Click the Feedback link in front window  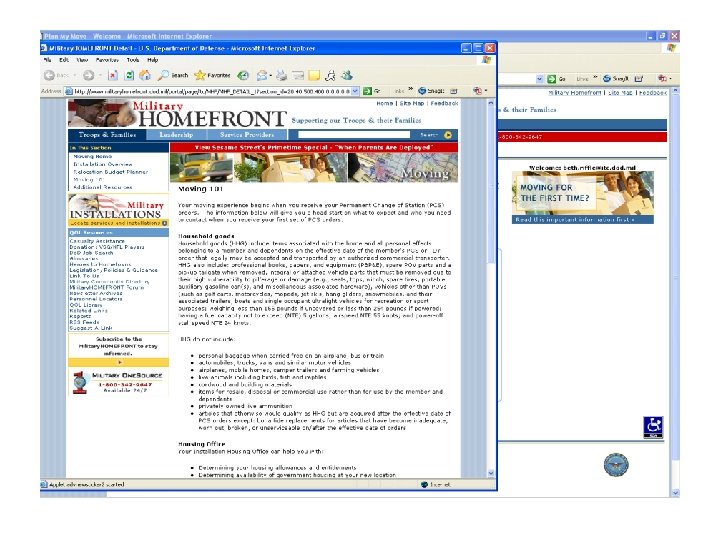pos(444,103)
